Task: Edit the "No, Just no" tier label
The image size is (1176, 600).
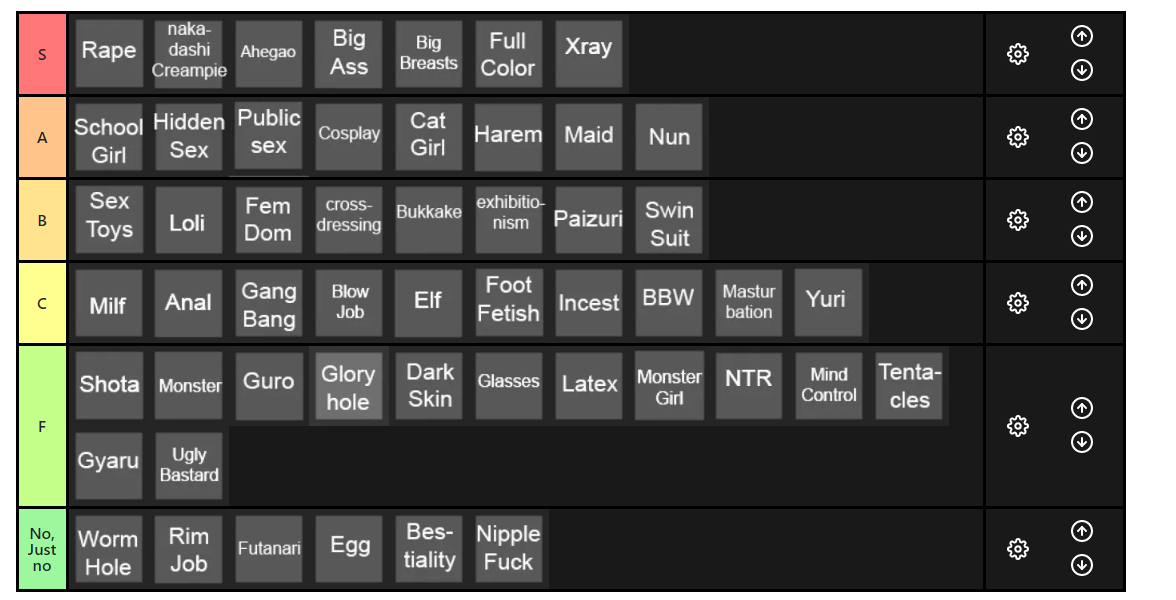Action: coord(42,549)
